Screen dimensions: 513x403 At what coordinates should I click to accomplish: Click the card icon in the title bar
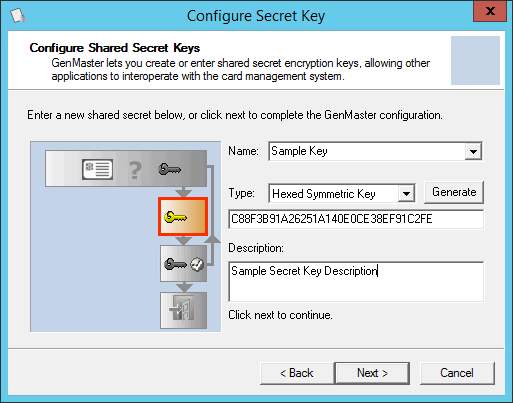18,16
